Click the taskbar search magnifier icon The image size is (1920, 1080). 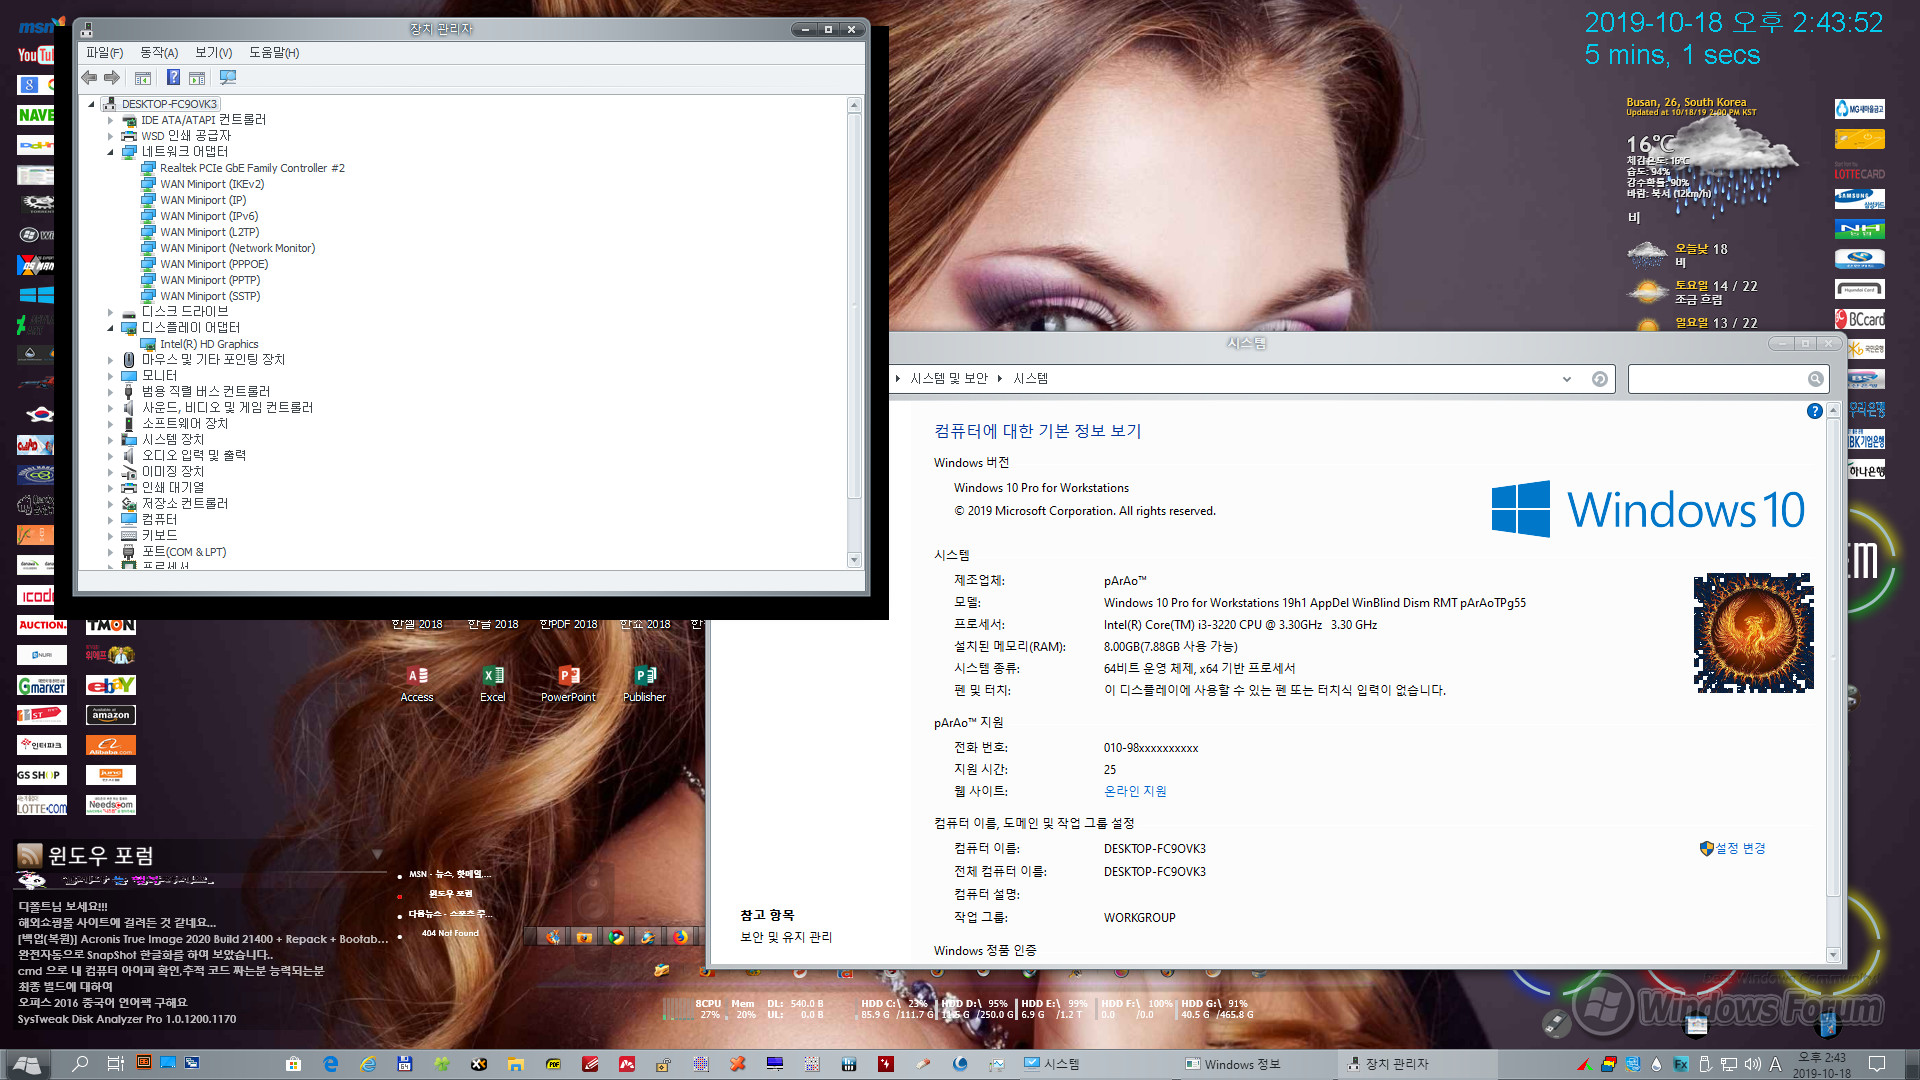tap(80, 1064)
